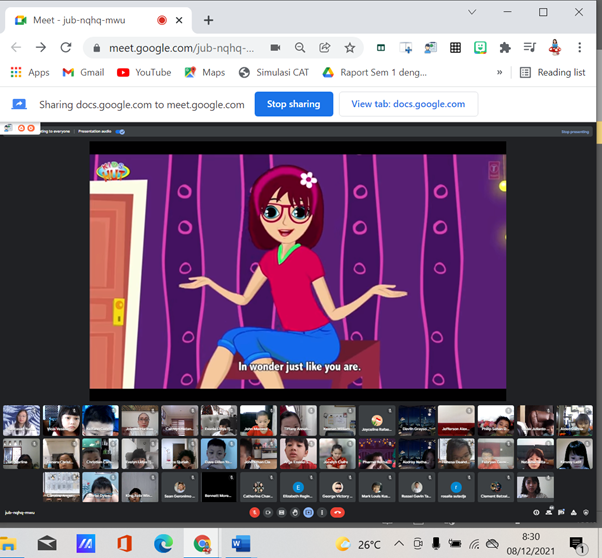Open Microsoft Word from the taskbar
This screenshot has width=602, height=558.
pyautogui.click(x=240, y=544)
